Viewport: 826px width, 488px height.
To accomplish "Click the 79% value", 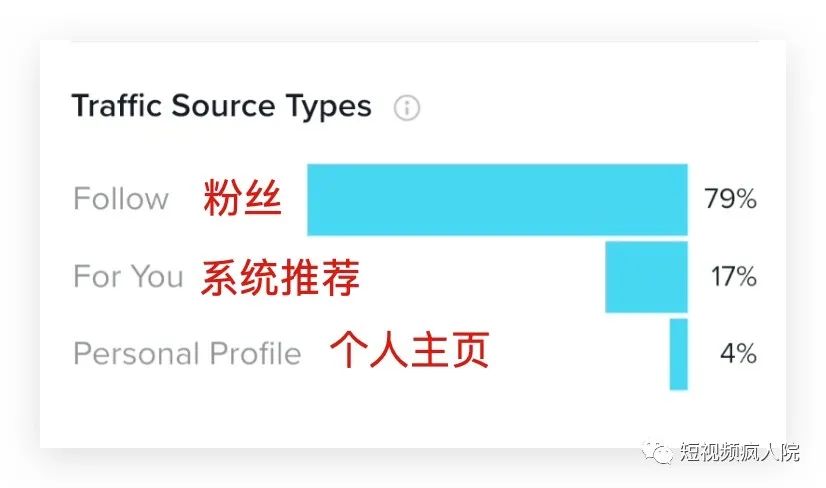I will [730, 199].
